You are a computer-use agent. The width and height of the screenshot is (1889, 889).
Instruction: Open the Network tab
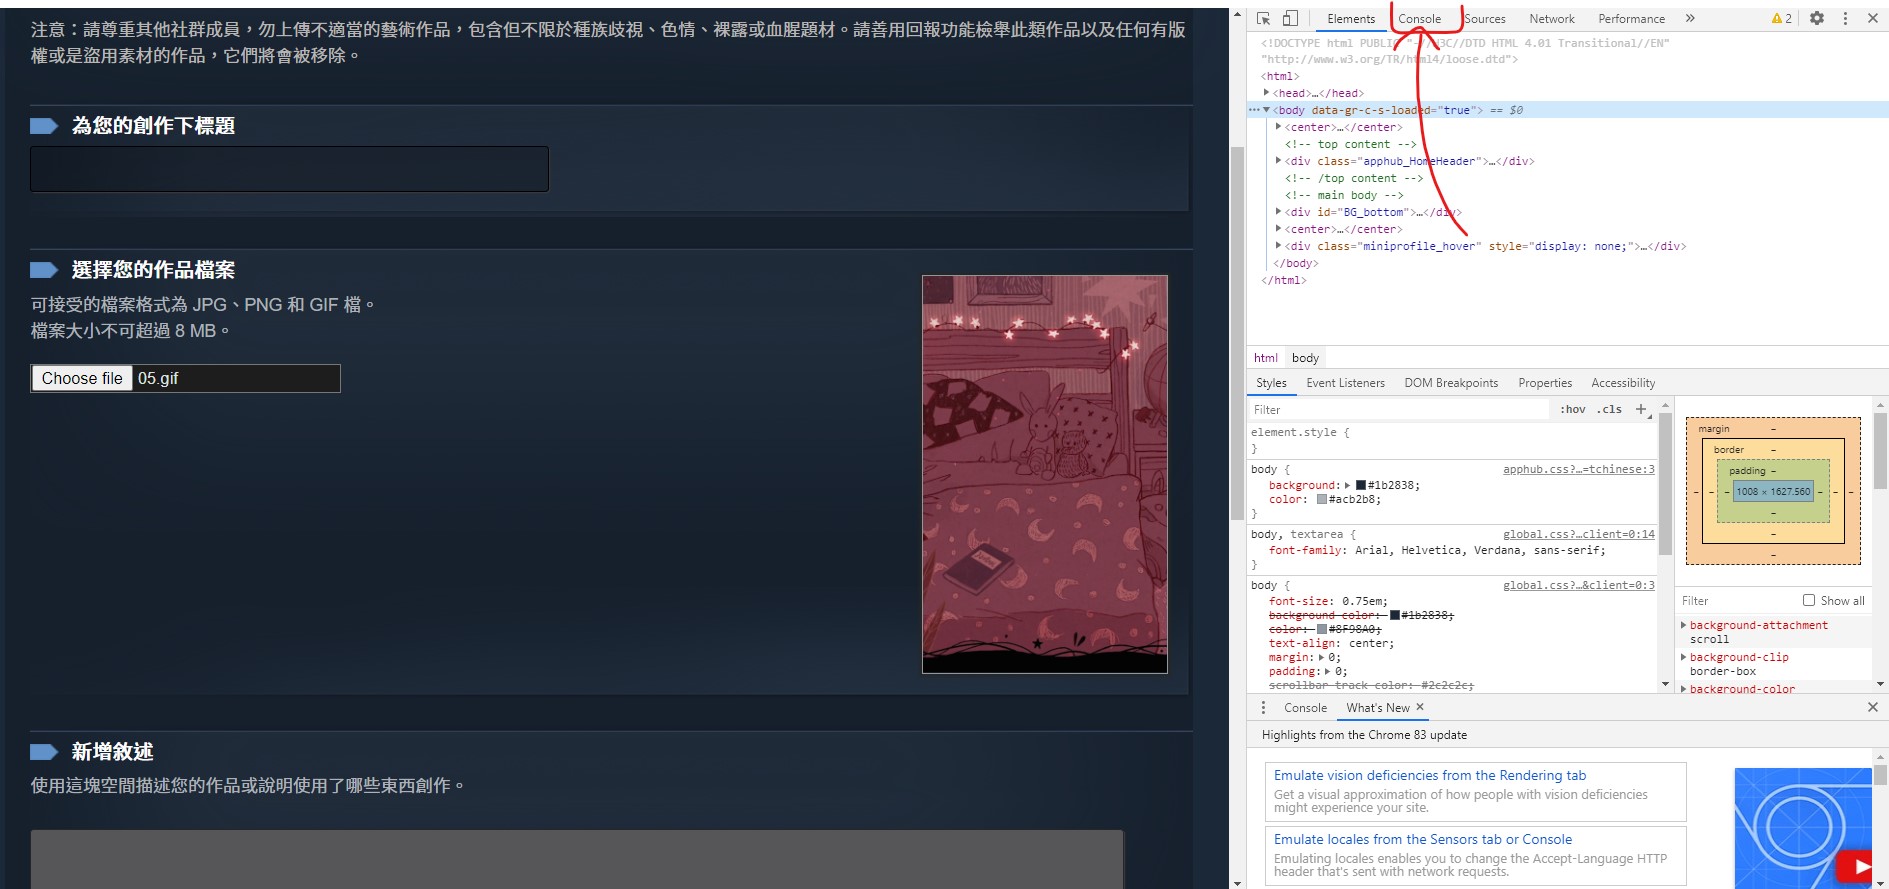[1552, 19]
